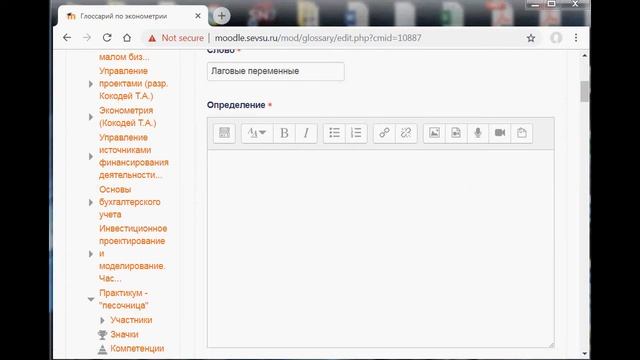This screenshot has height=360, width=640.
Task: Open the paragraph styles dropdown in editor
Action: pos(257,133)
